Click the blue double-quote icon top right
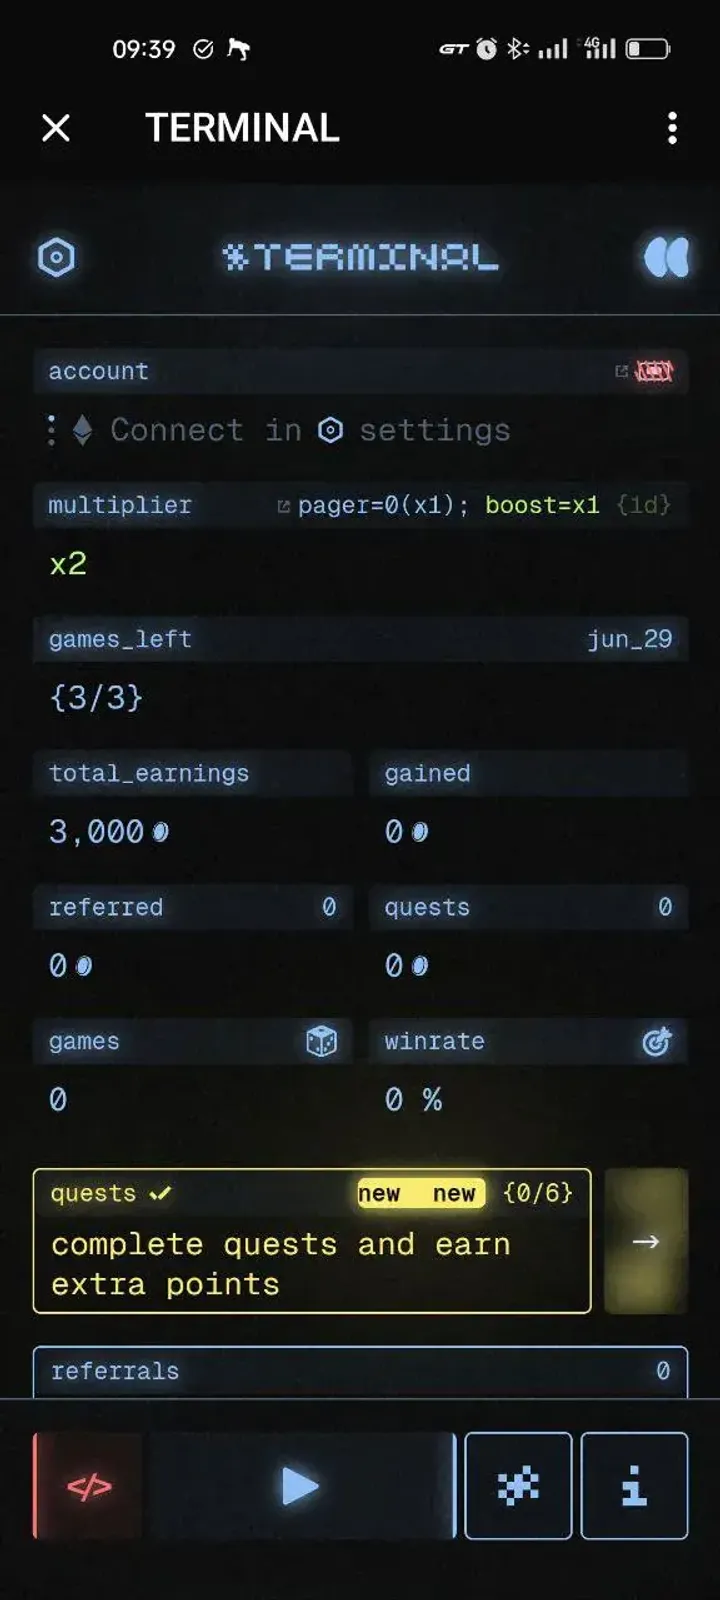 coord(665,257)
